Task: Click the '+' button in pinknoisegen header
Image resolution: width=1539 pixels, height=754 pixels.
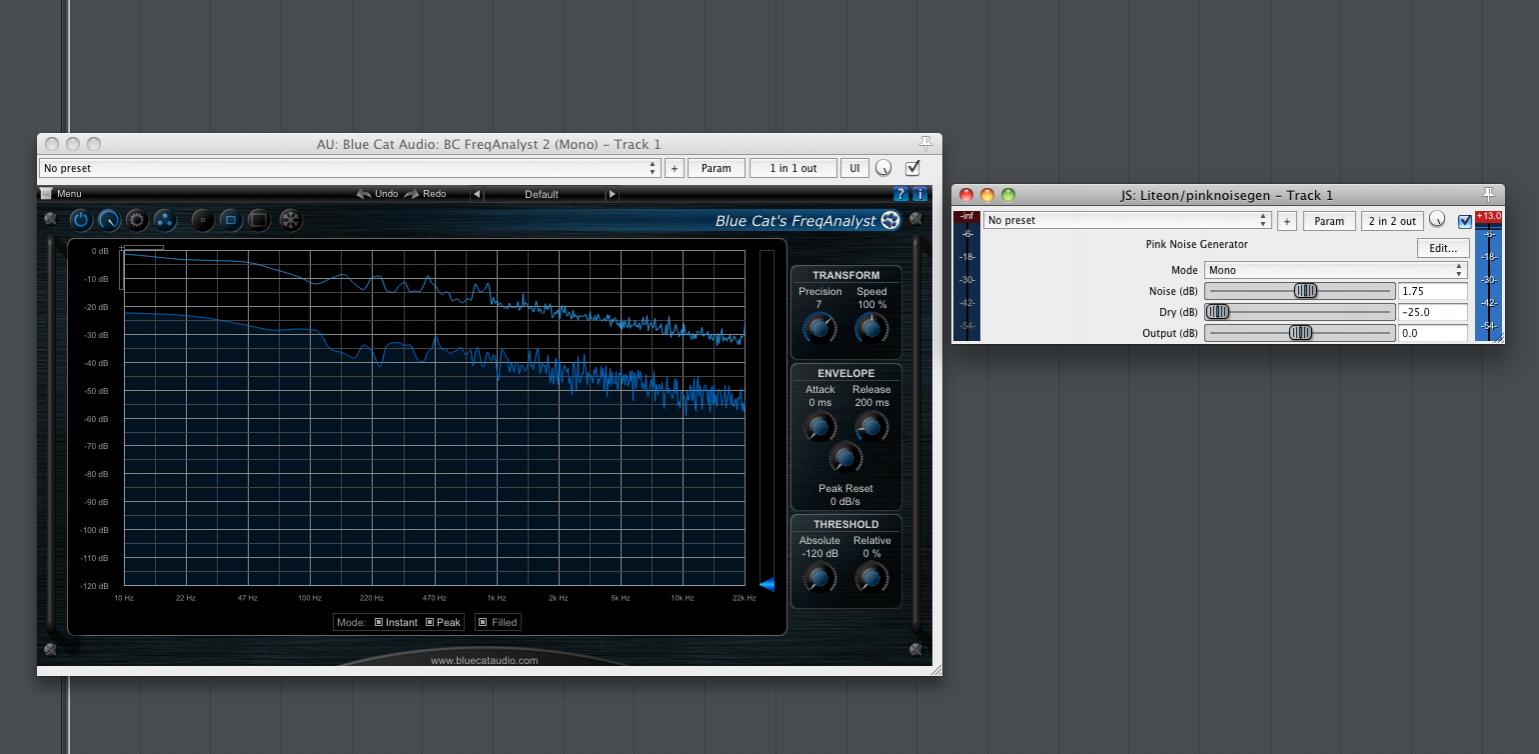Action: 1288,221
